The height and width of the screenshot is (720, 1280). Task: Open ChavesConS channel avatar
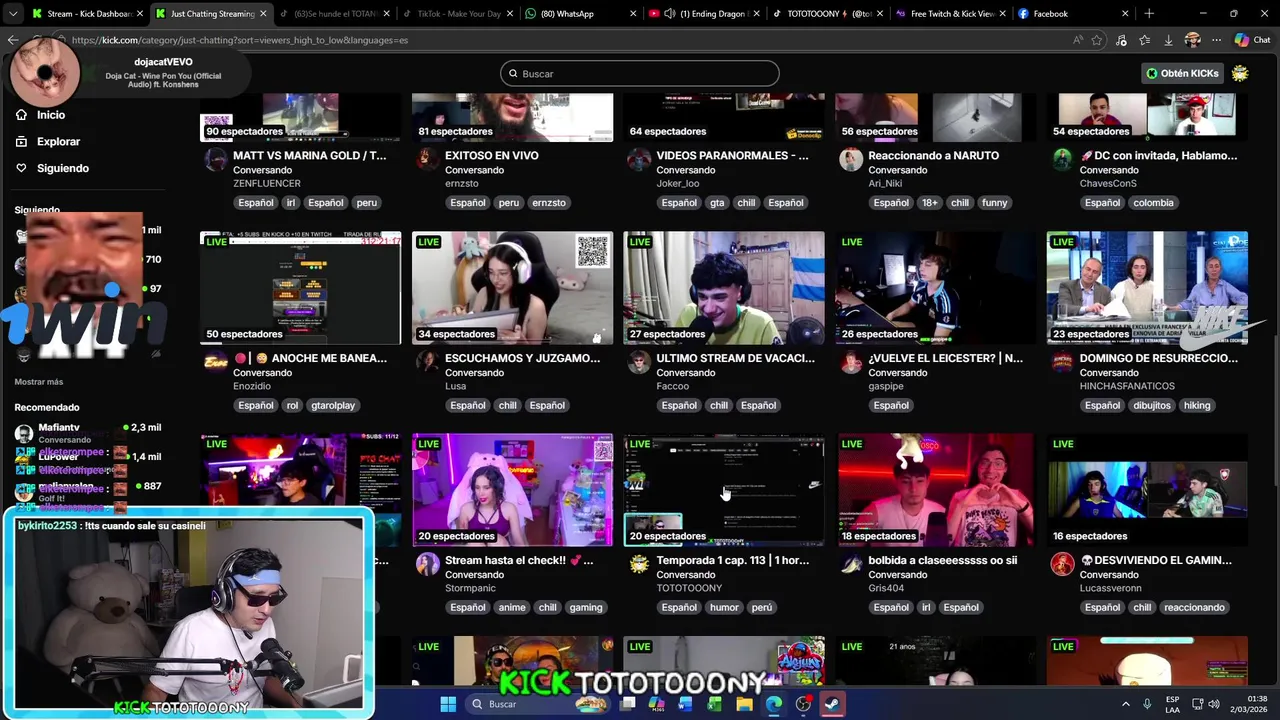tap(1062, 160)
